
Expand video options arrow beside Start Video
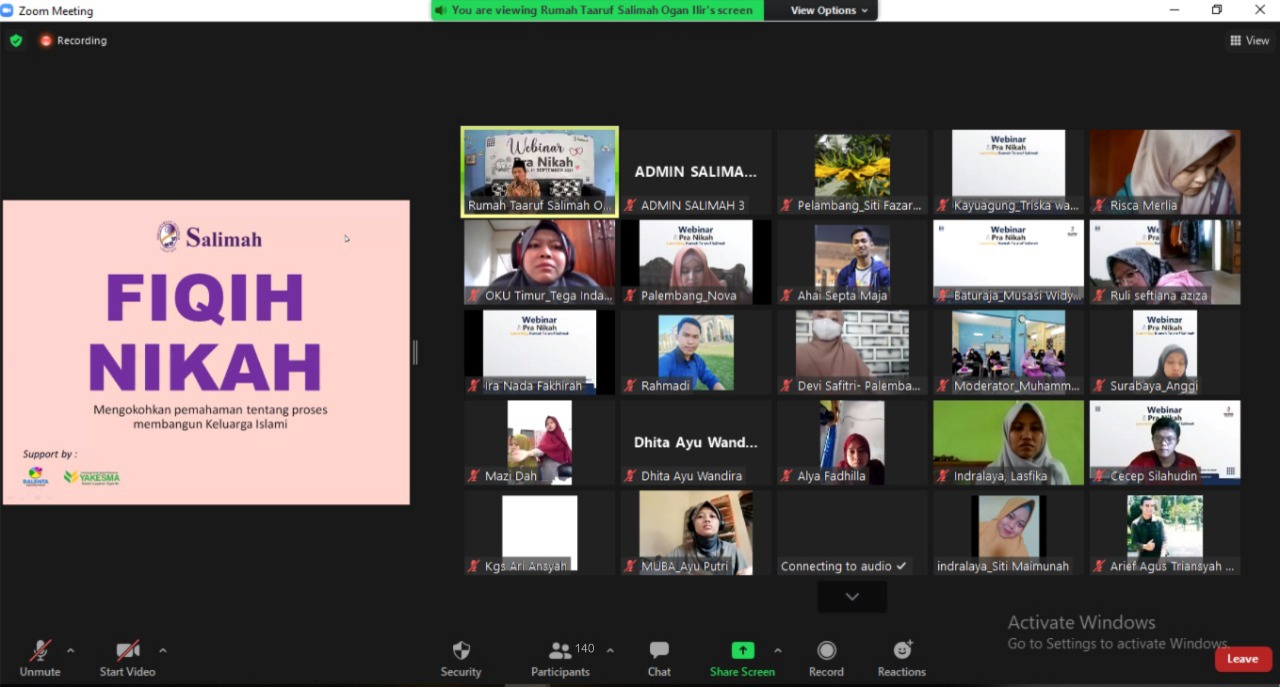point(163,650)
